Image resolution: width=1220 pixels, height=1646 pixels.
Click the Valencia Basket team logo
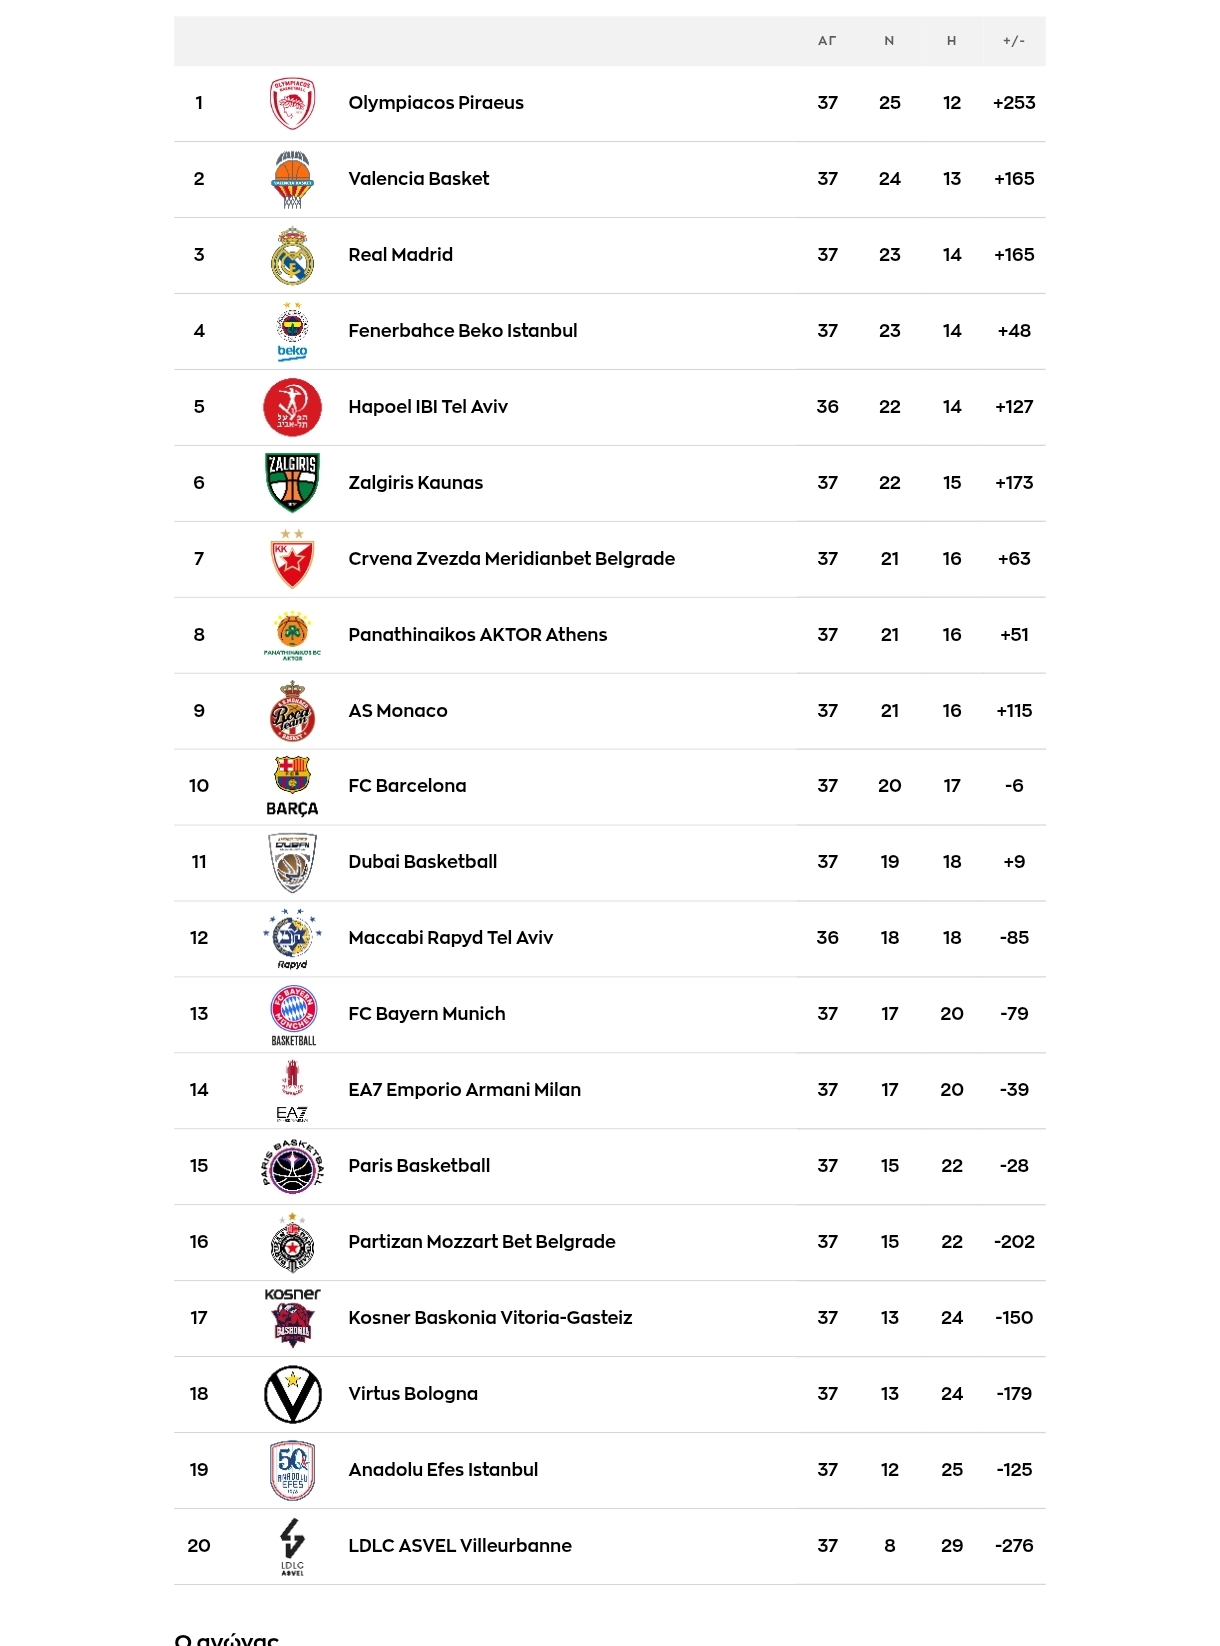coord(292,179)
